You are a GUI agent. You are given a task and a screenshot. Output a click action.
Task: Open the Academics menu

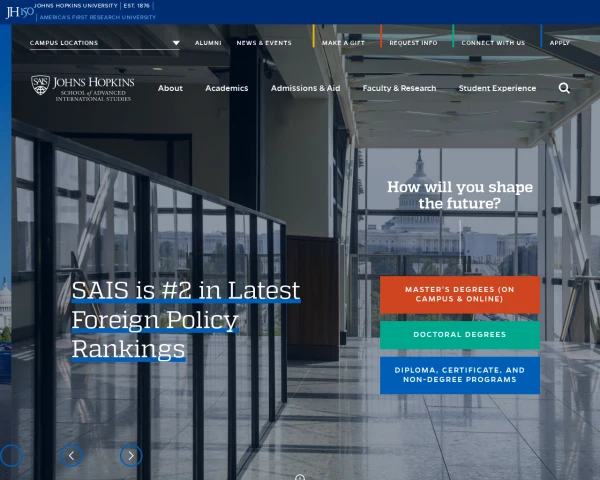[x=227, y=88]
